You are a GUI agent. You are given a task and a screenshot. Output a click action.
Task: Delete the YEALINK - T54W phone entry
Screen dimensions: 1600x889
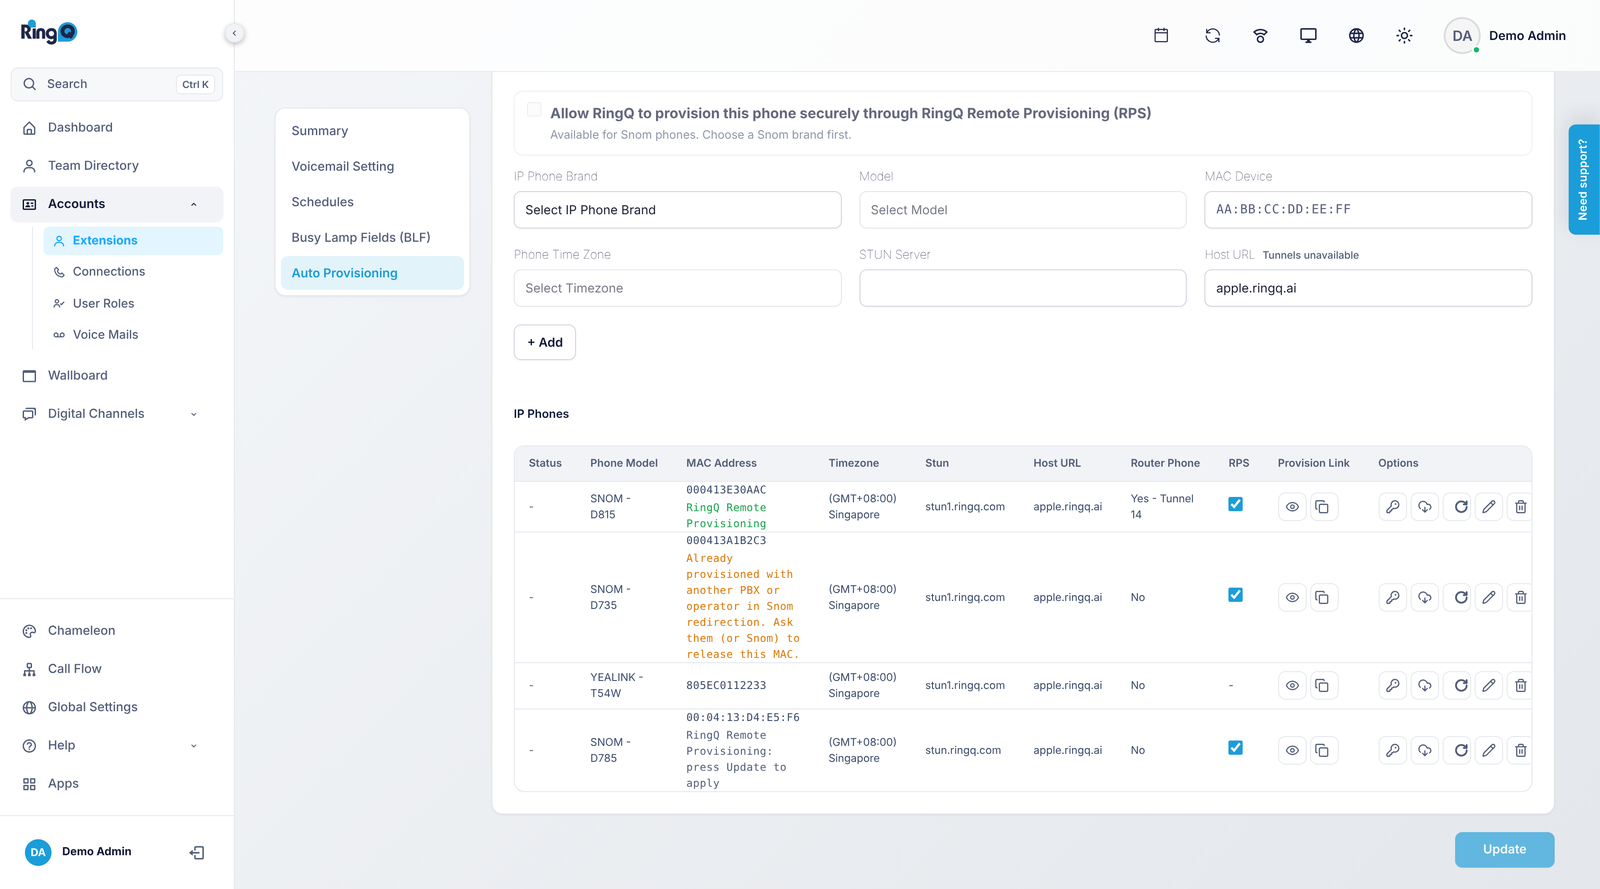(x=1520, y=686)
